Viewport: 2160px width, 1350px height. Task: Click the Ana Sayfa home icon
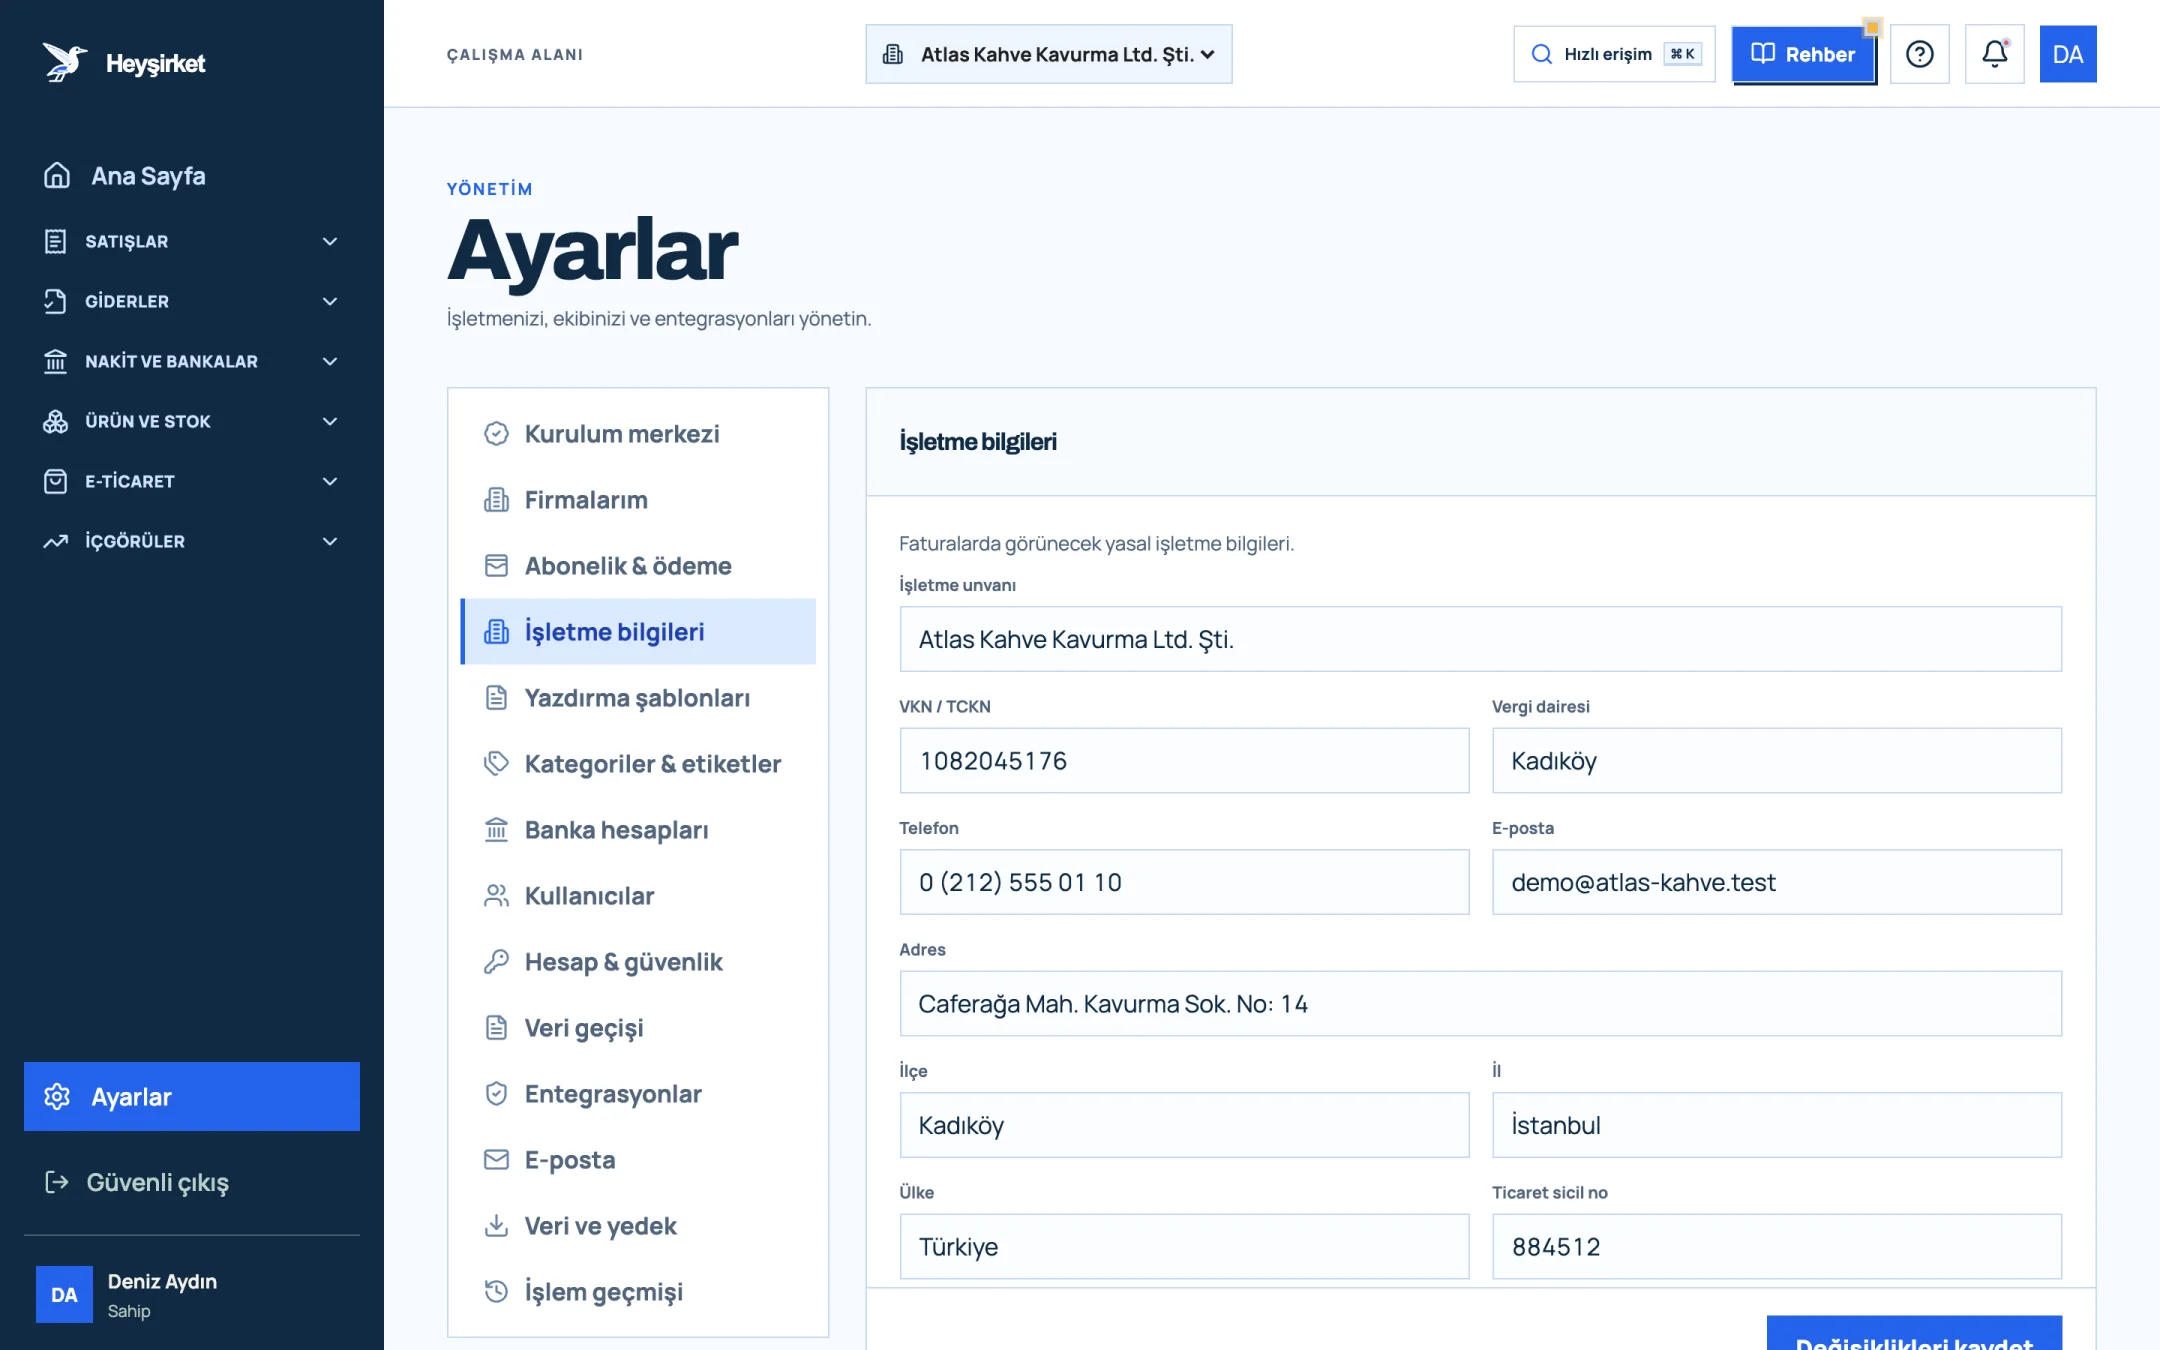[57, 175]
